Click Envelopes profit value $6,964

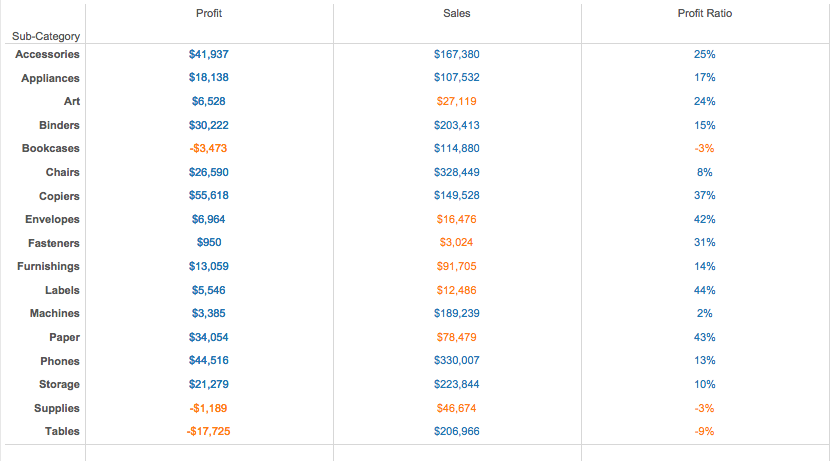[x=209, y=219]
